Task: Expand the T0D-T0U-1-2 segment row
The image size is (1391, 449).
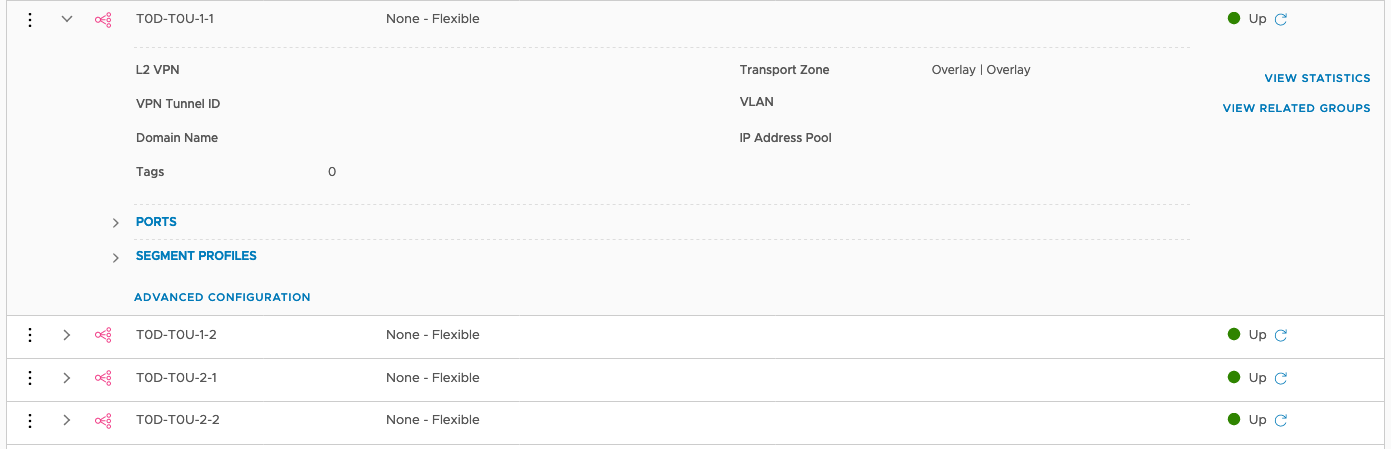Action: point(67,335)
